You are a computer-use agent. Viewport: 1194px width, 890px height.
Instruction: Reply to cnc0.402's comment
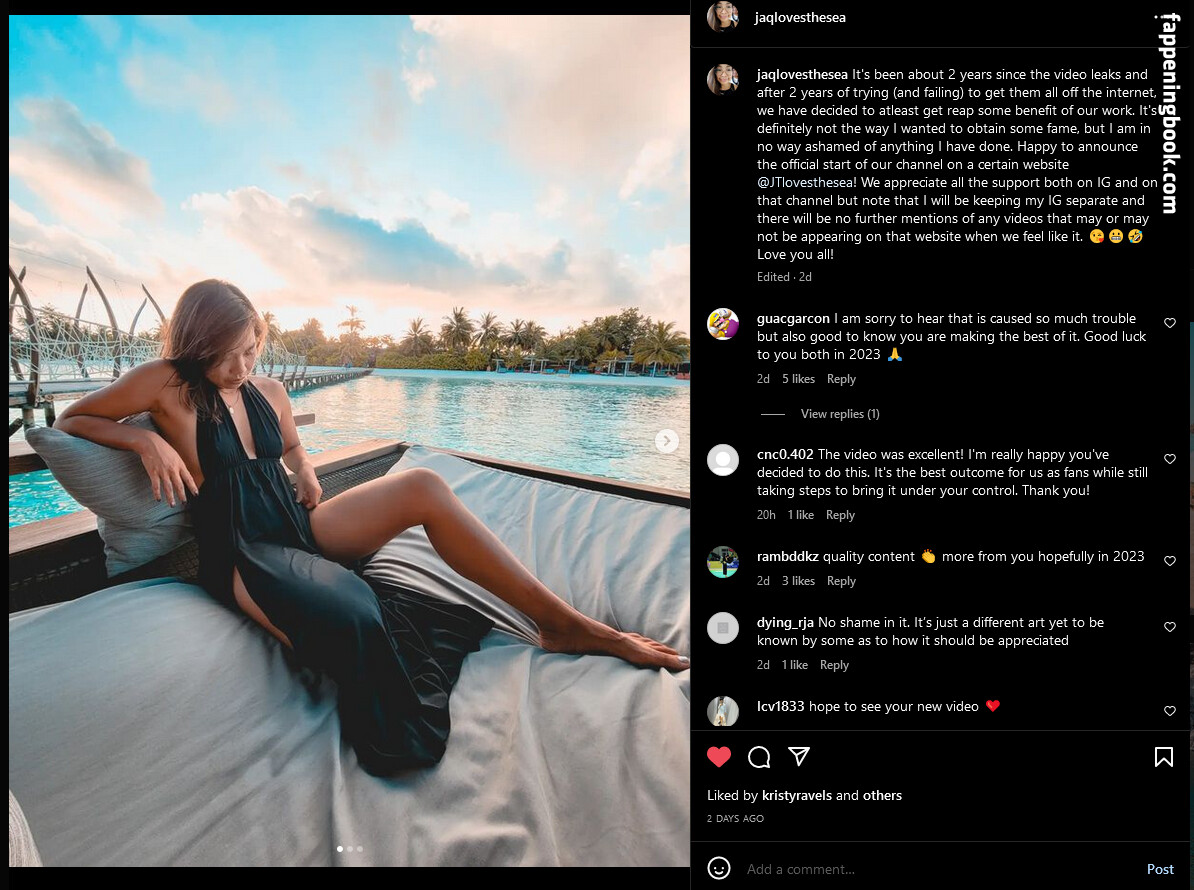(841, 515)
